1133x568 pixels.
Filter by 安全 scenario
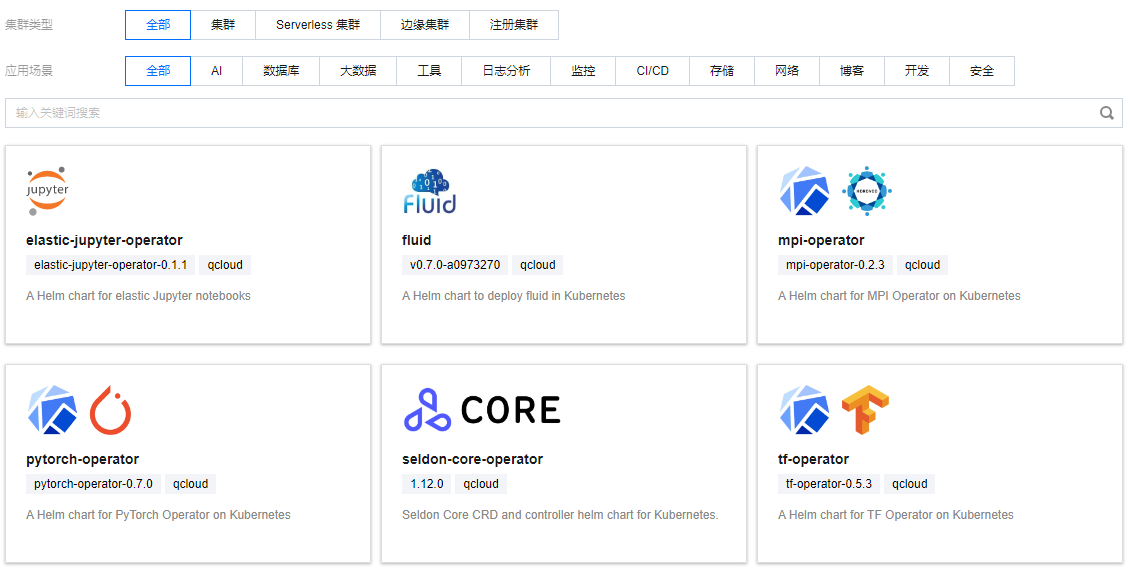[982, 71]
